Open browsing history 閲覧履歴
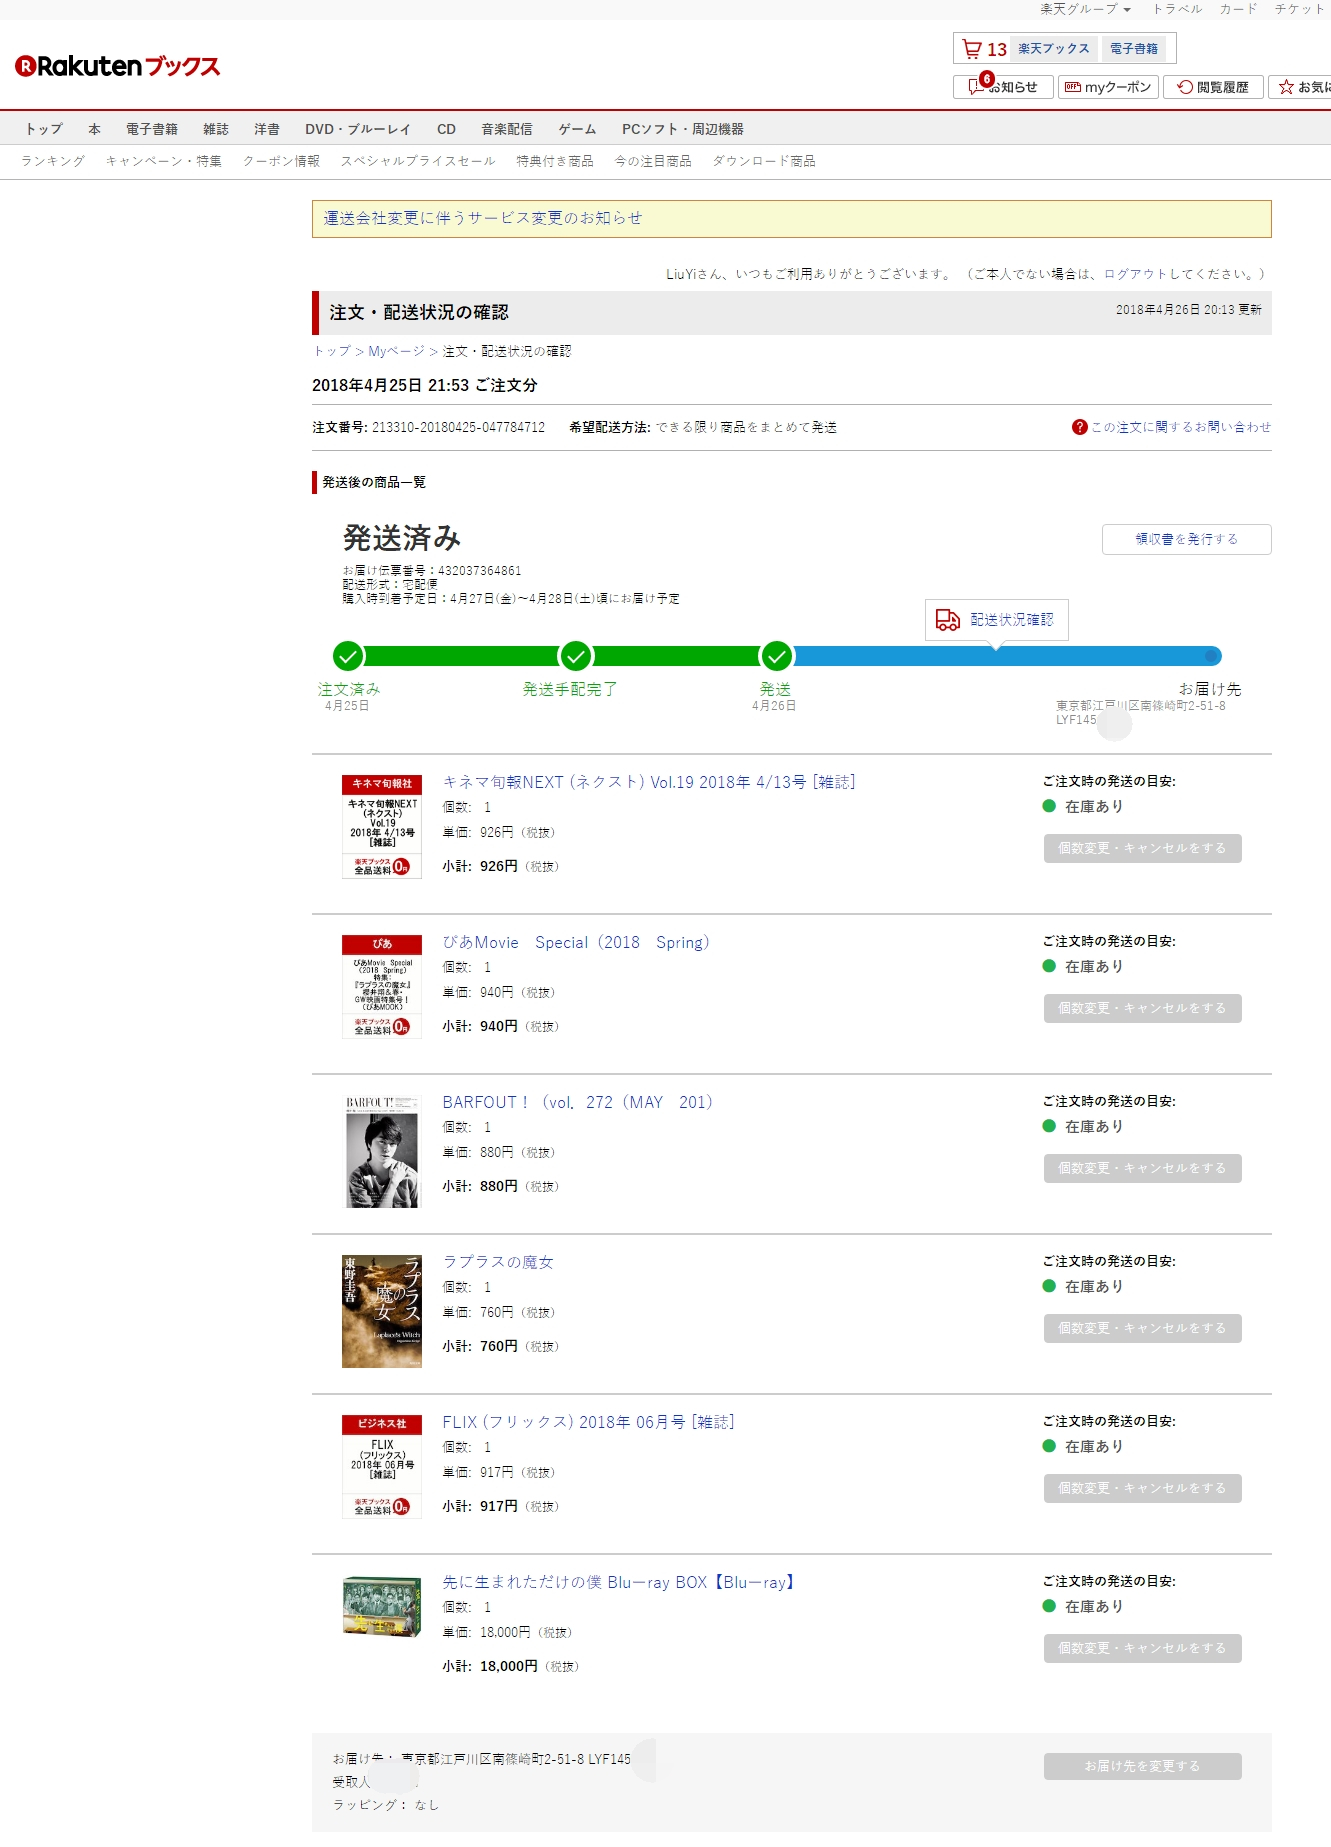The image size is (1331, 1847). pyautogui.click(x=1213, y=87)
